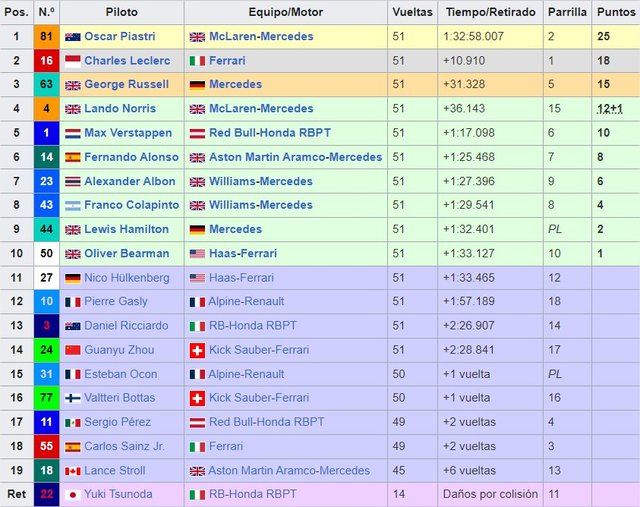The width and height of the screenshot is (640, 507).
Task: Click the Equipo/Motor column header
Action: pos(286,12)
